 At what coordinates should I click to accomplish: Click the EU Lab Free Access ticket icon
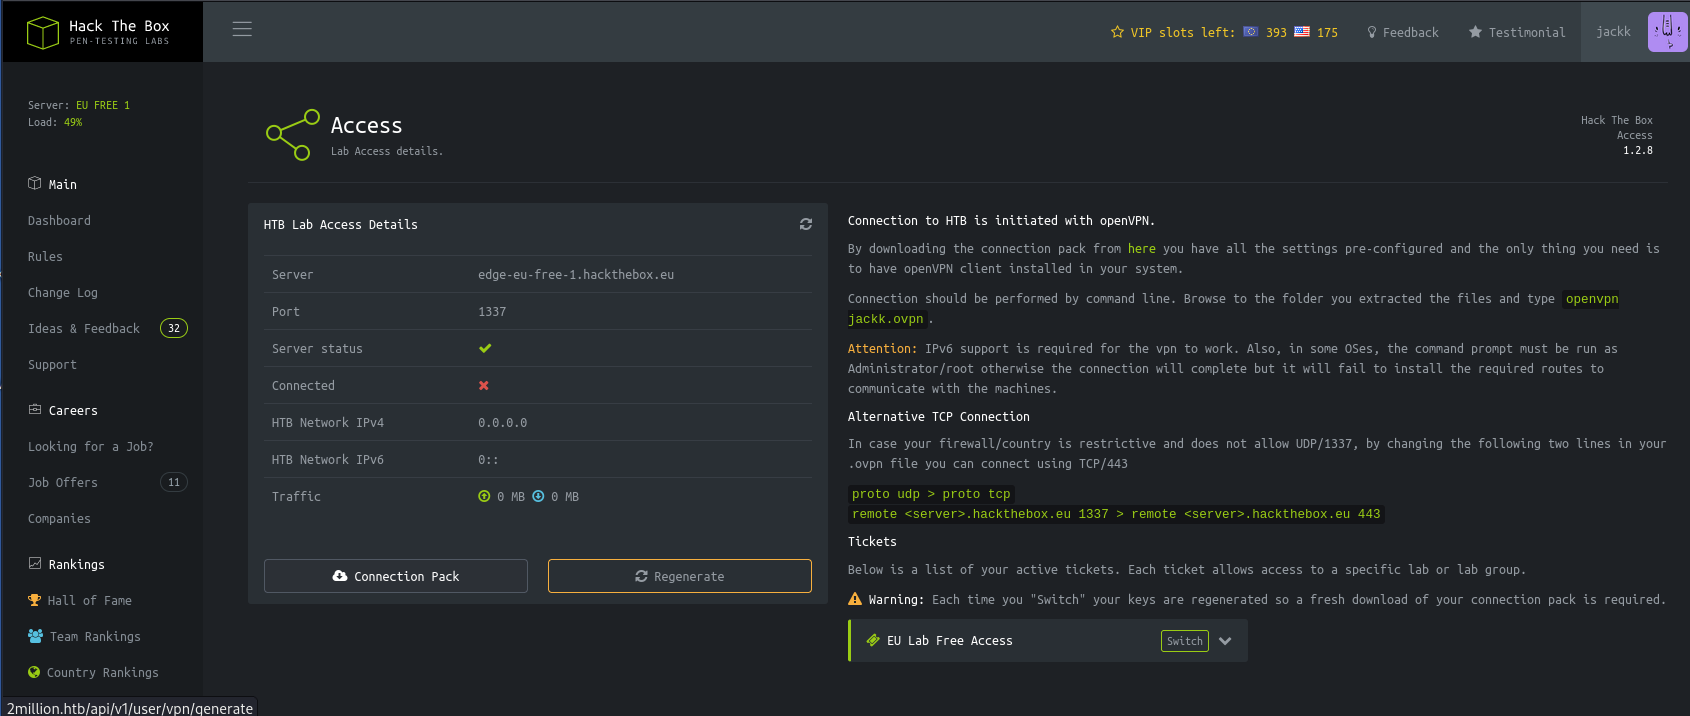pyautogui.click(x=873, y=640)
